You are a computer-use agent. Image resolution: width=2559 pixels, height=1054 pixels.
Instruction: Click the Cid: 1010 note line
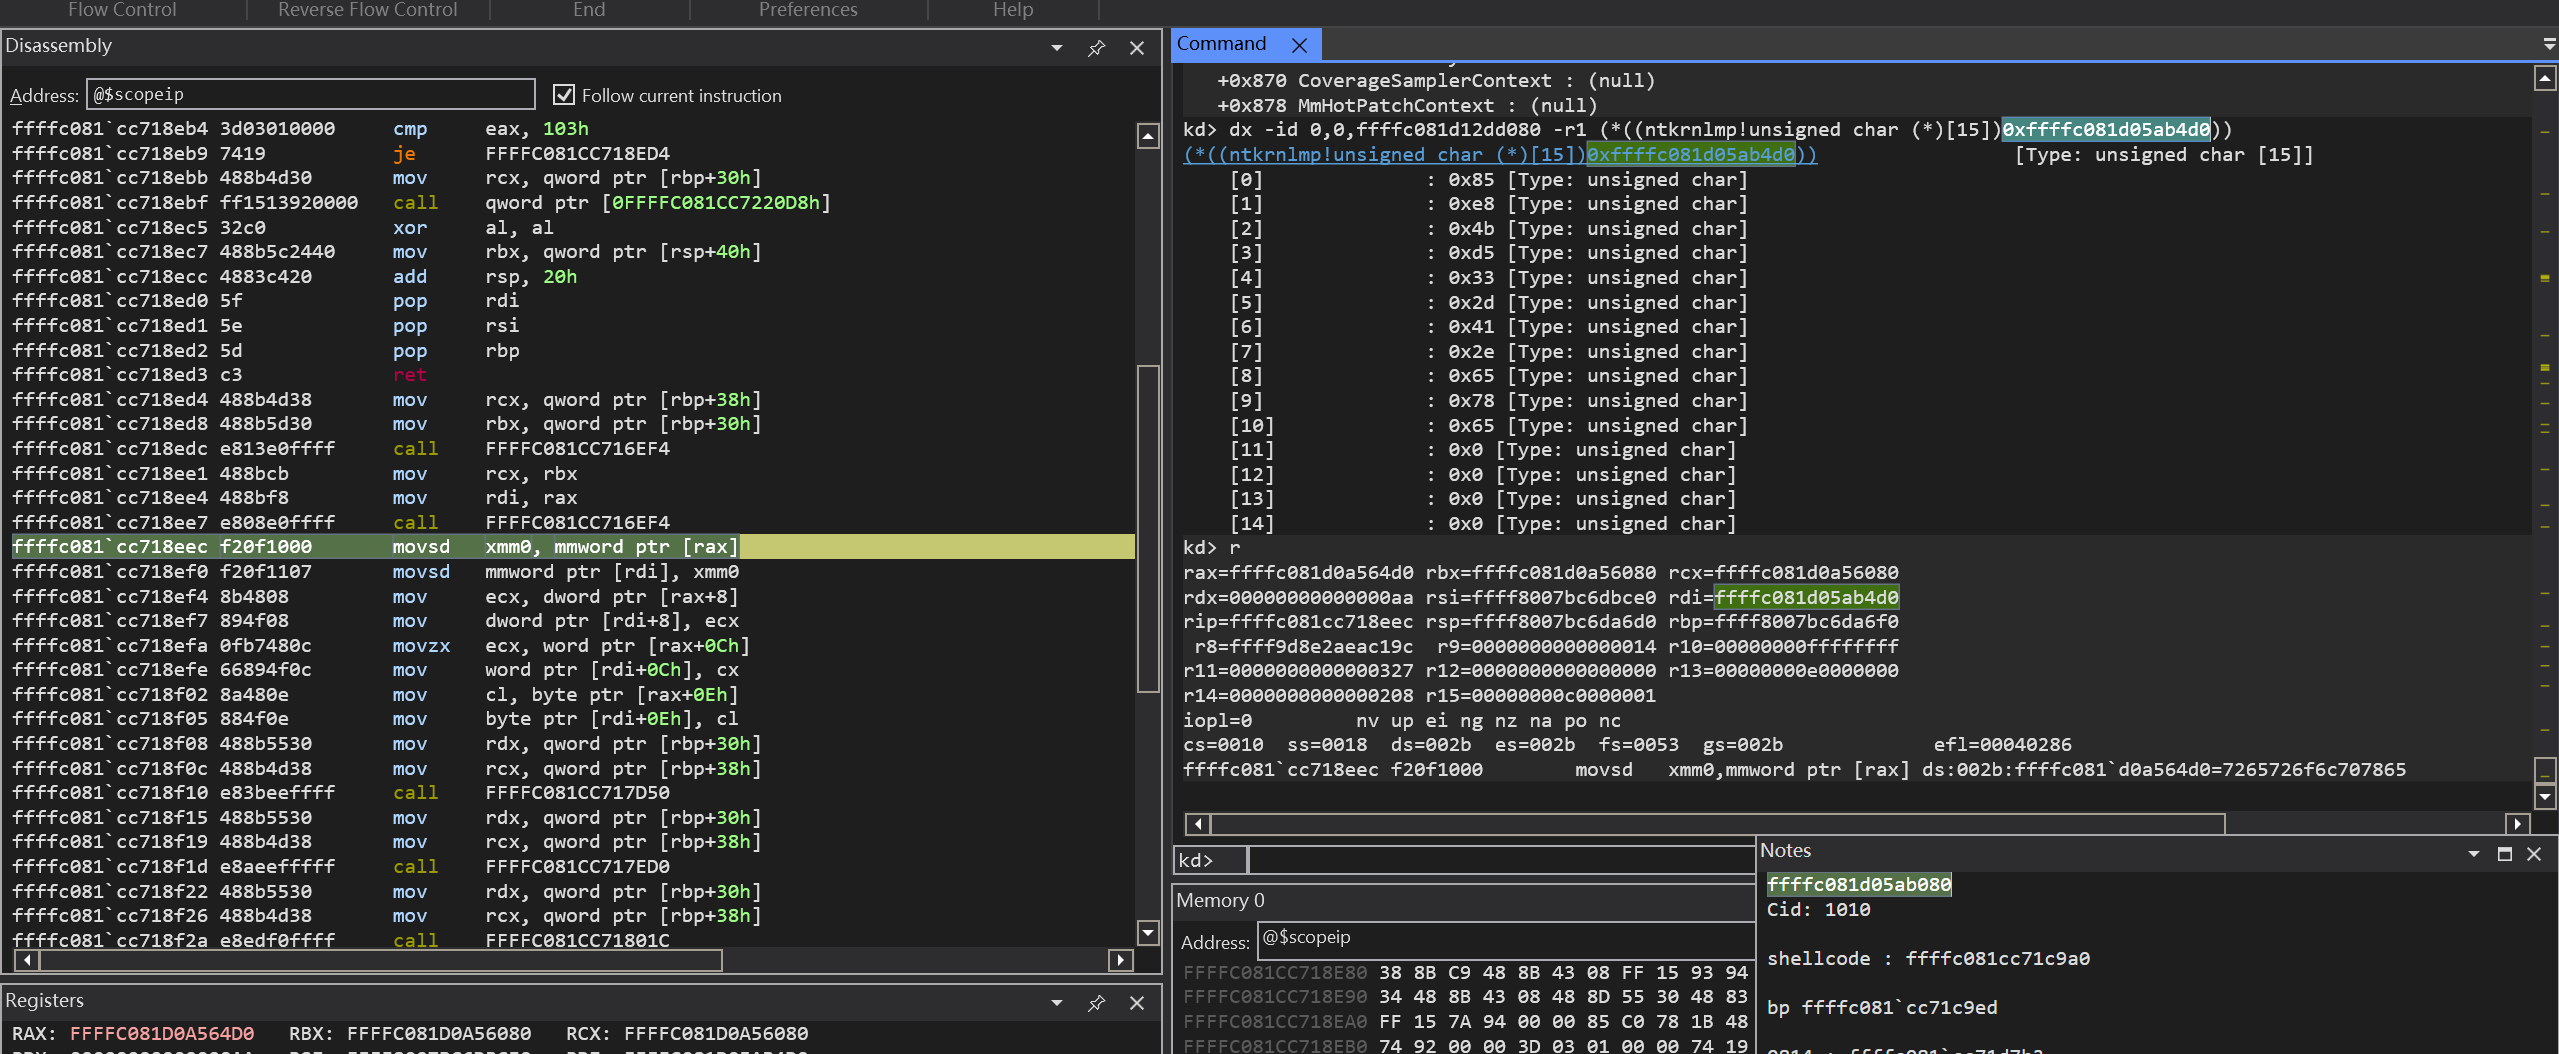click(x=1818, y=910)
